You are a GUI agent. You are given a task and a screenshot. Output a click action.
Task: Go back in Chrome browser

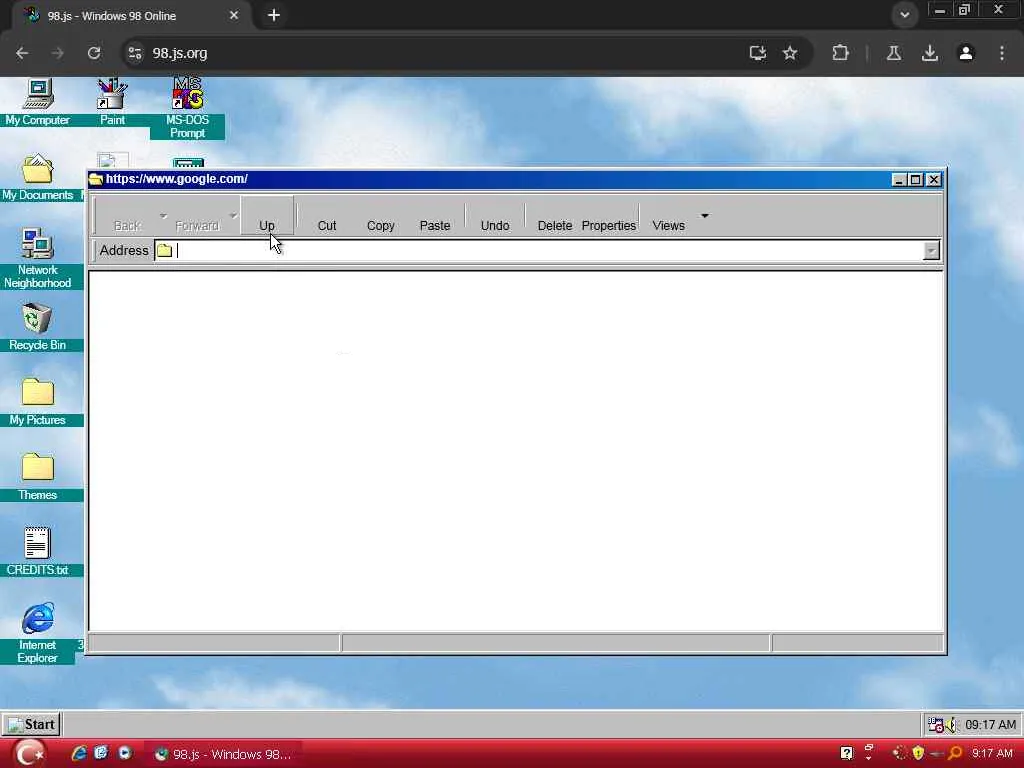[22, 54]
